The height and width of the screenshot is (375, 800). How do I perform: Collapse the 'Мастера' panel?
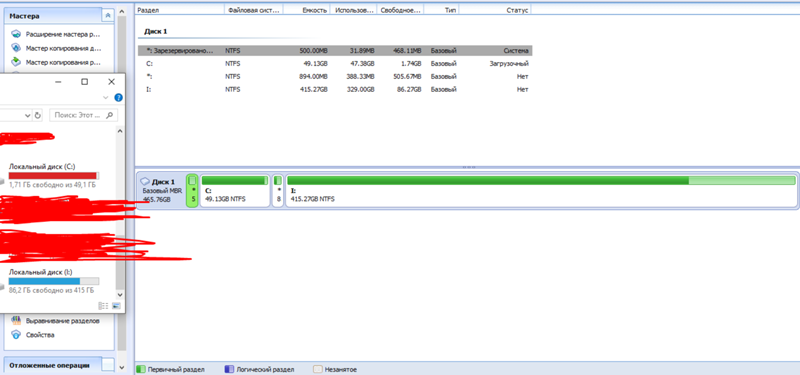(108, 16)
